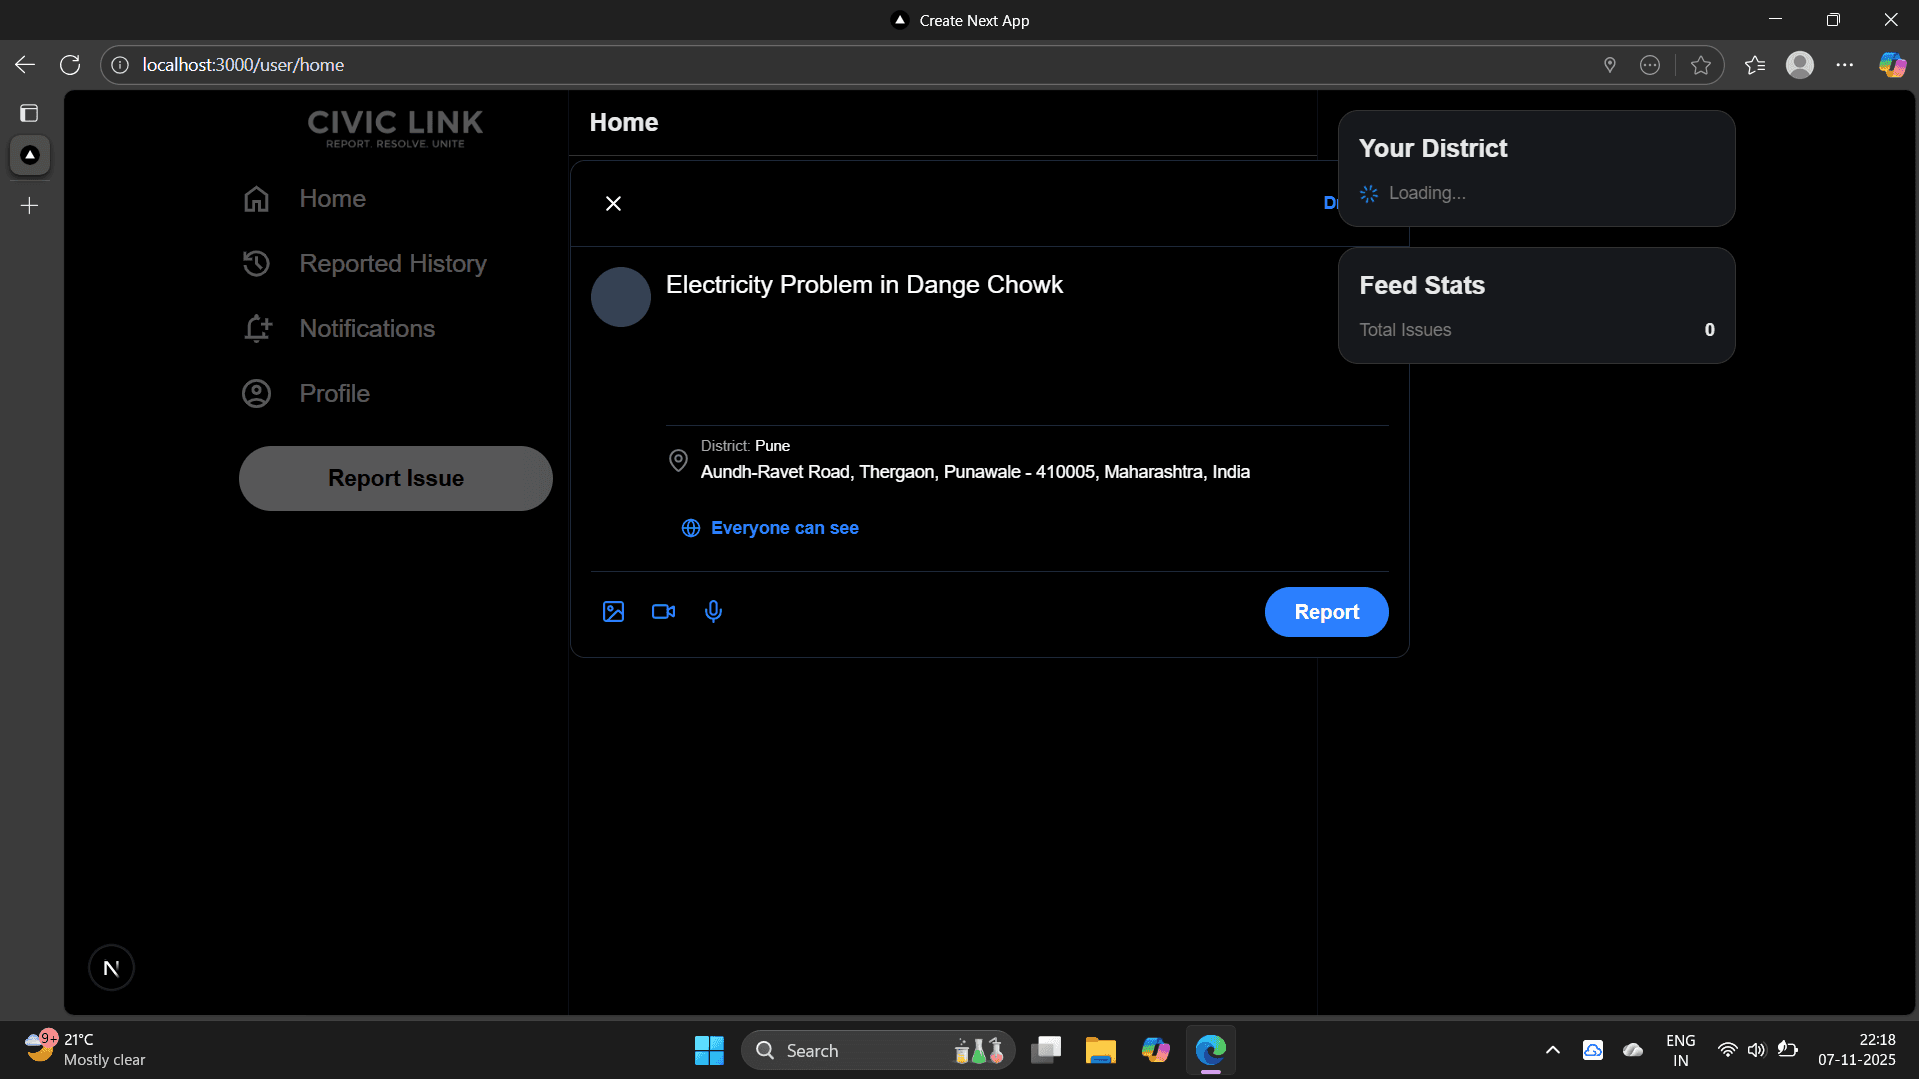Screen dimensions: 1919x1079
Task: Click the Loading spinner in Your District
Action: pyautogui.click(x=1368, y=193)
